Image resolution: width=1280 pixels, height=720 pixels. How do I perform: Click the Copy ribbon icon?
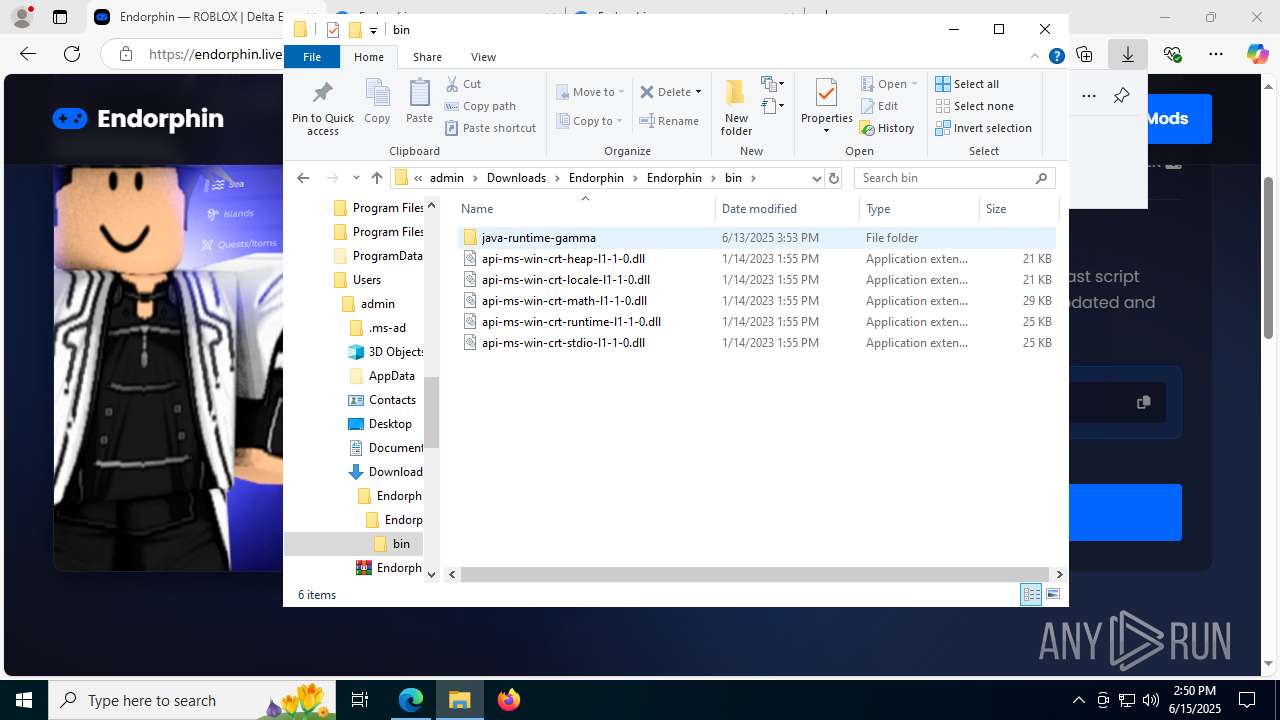point(377,102)
